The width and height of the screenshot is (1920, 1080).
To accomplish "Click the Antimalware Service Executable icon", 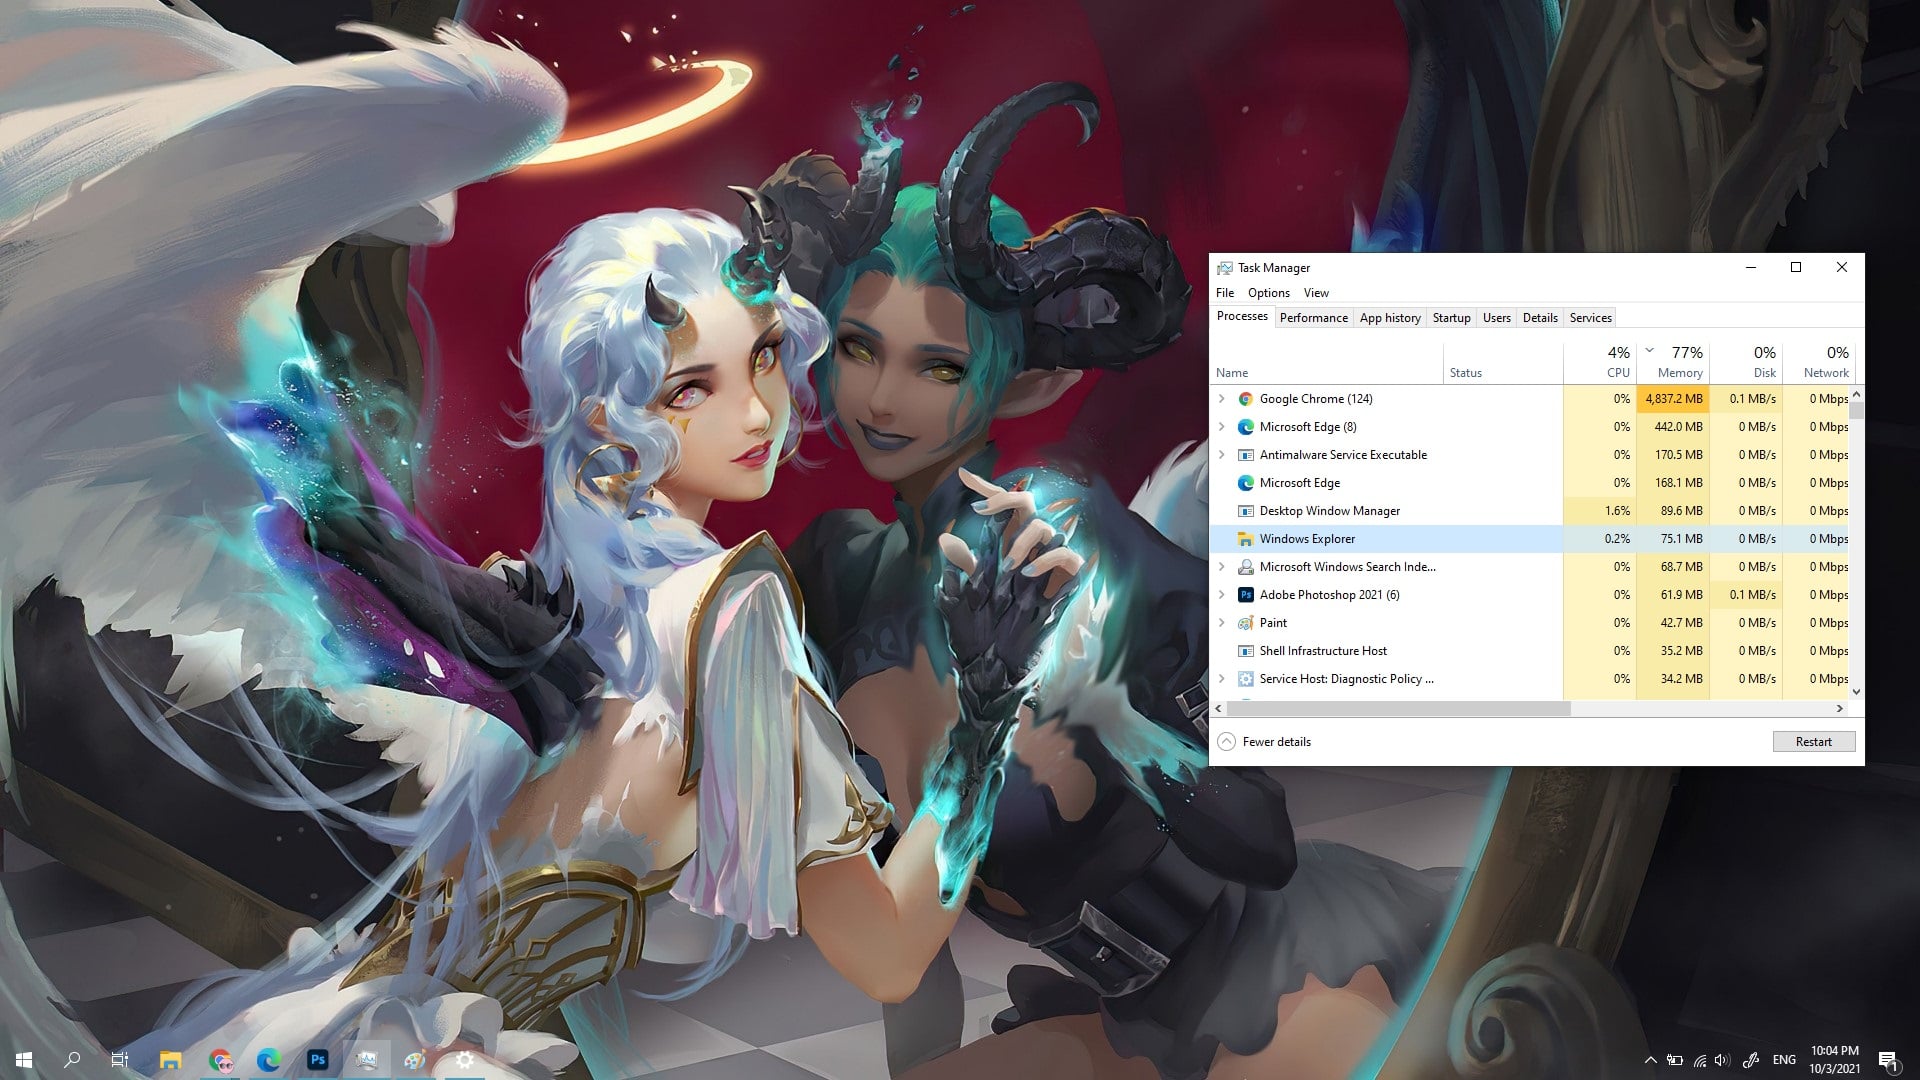I will 1245,455.
